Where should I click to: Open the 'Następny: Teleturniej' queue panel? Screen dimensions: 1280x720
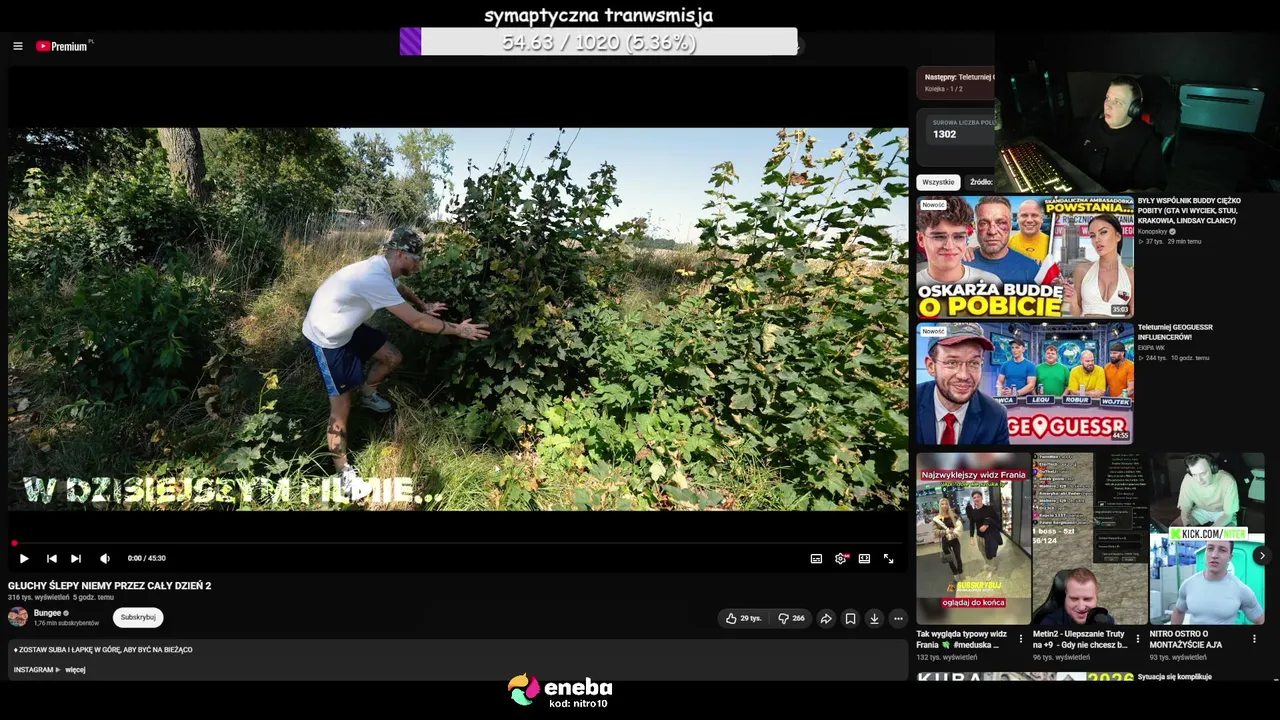[957, 82]
